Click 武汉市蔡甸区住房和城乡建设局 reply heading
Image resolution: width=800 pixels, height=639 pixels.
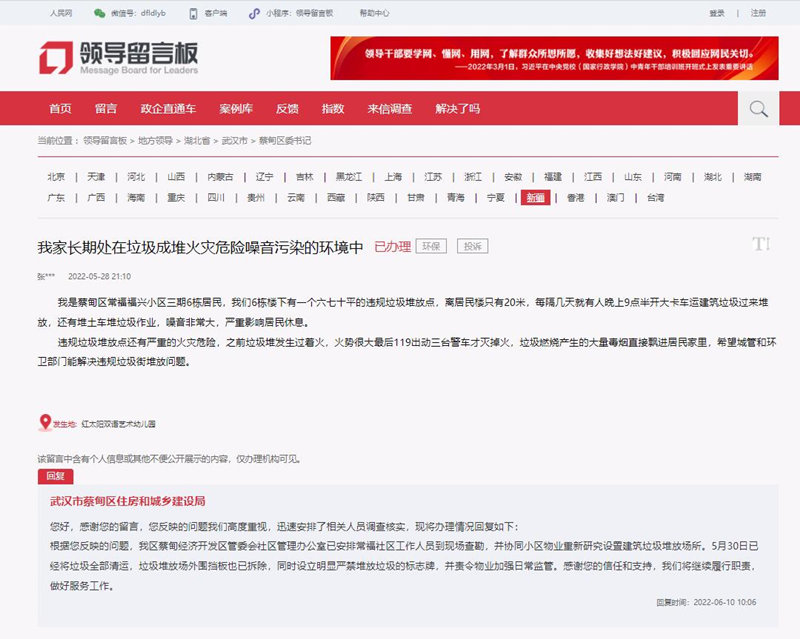(127, 501)
